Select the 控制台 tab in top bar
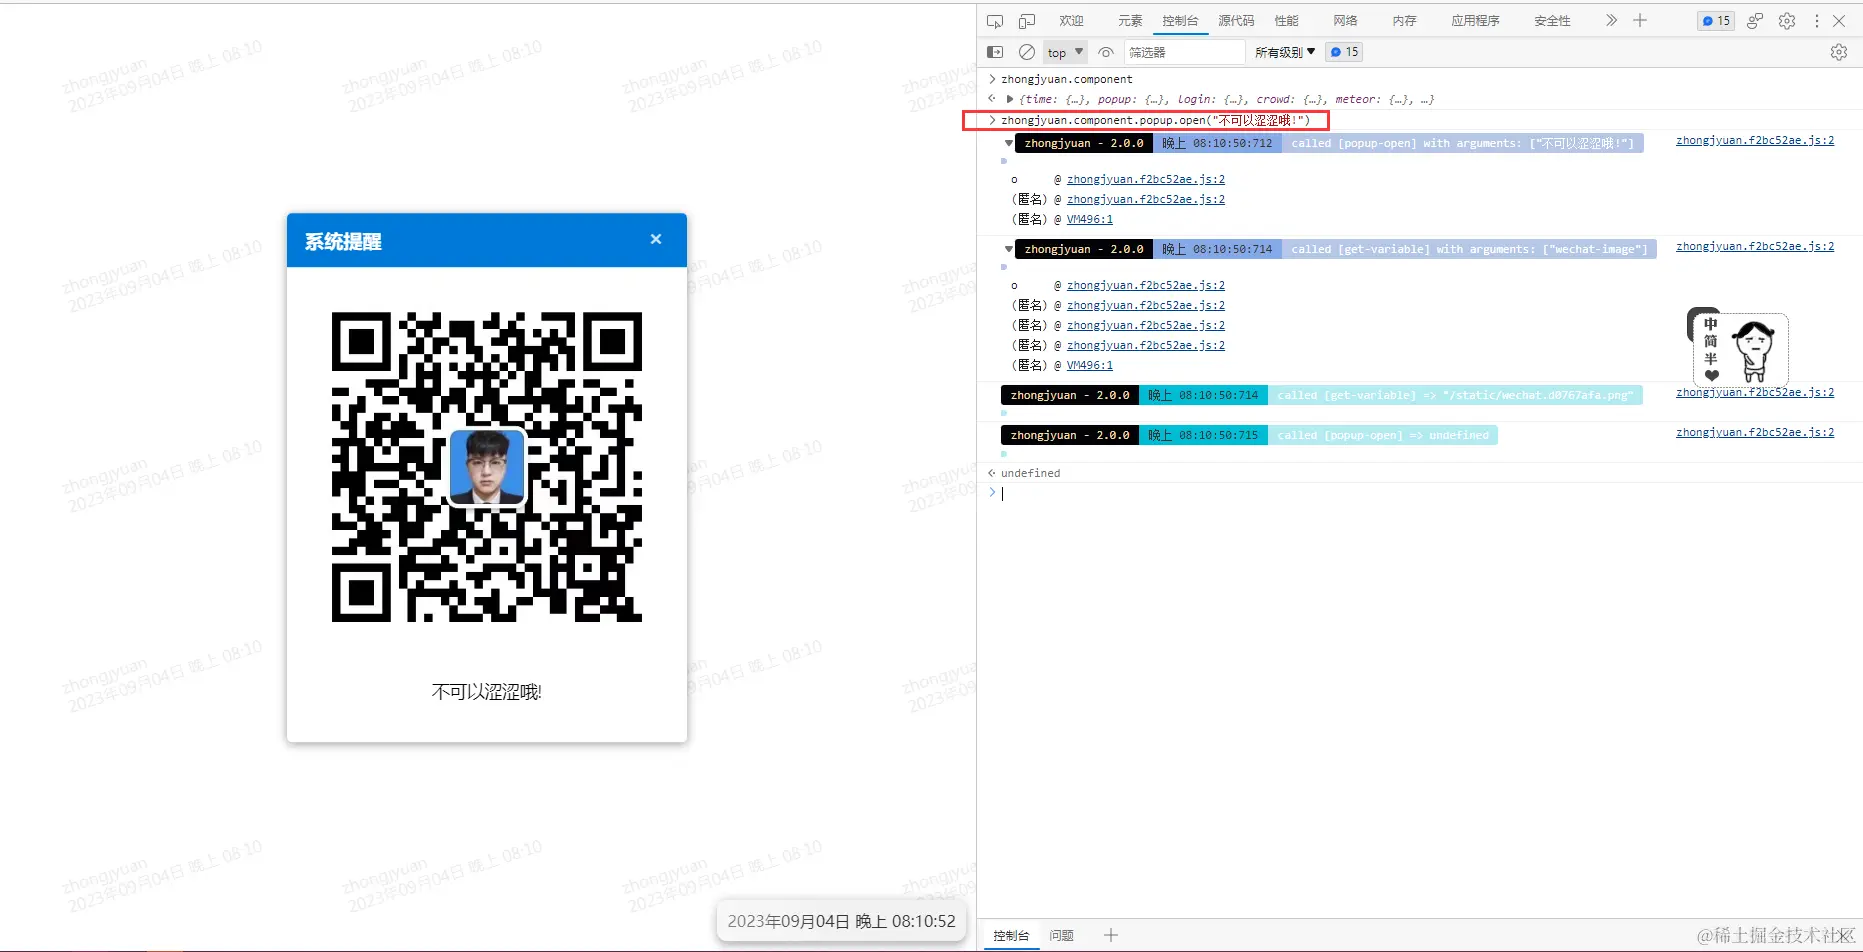 (1180, 21)
